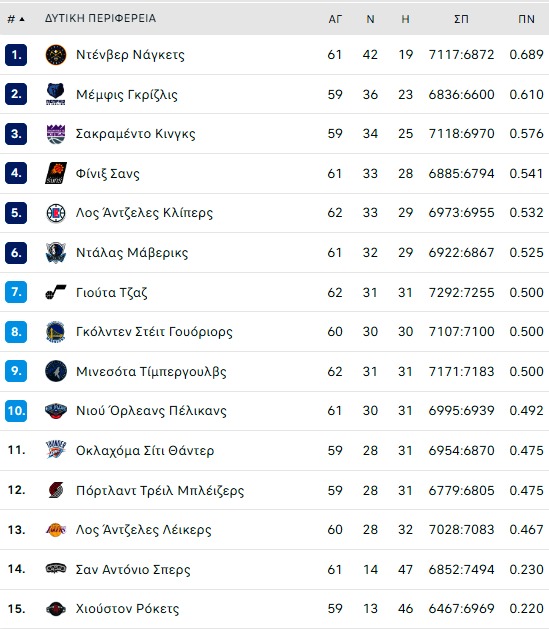This screenshot has height=630, width=549.
Task: Sort table by the ΠΝ column header
Action: (x=526, y=19)
